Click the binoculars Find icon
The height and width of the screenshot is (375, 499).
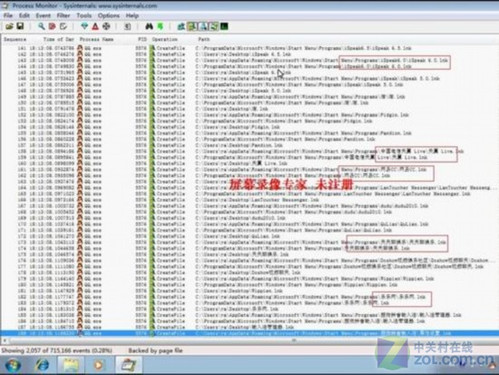[x=149, y=26]
